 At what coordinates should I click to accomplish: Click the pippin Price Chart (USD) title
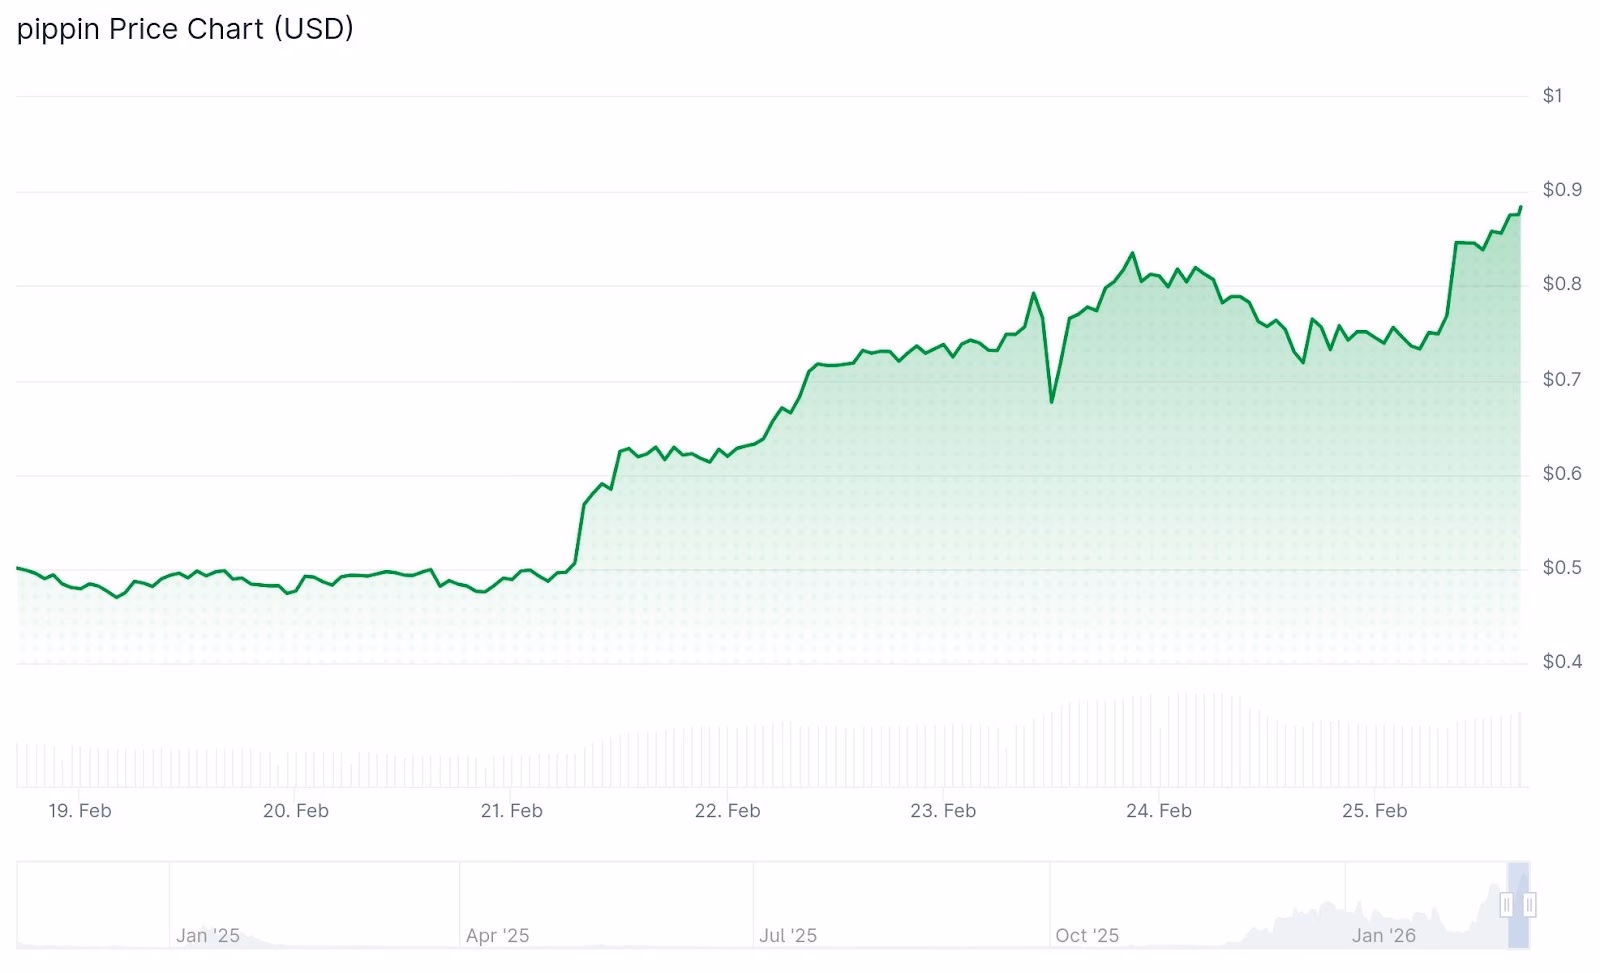coord(185,29)
